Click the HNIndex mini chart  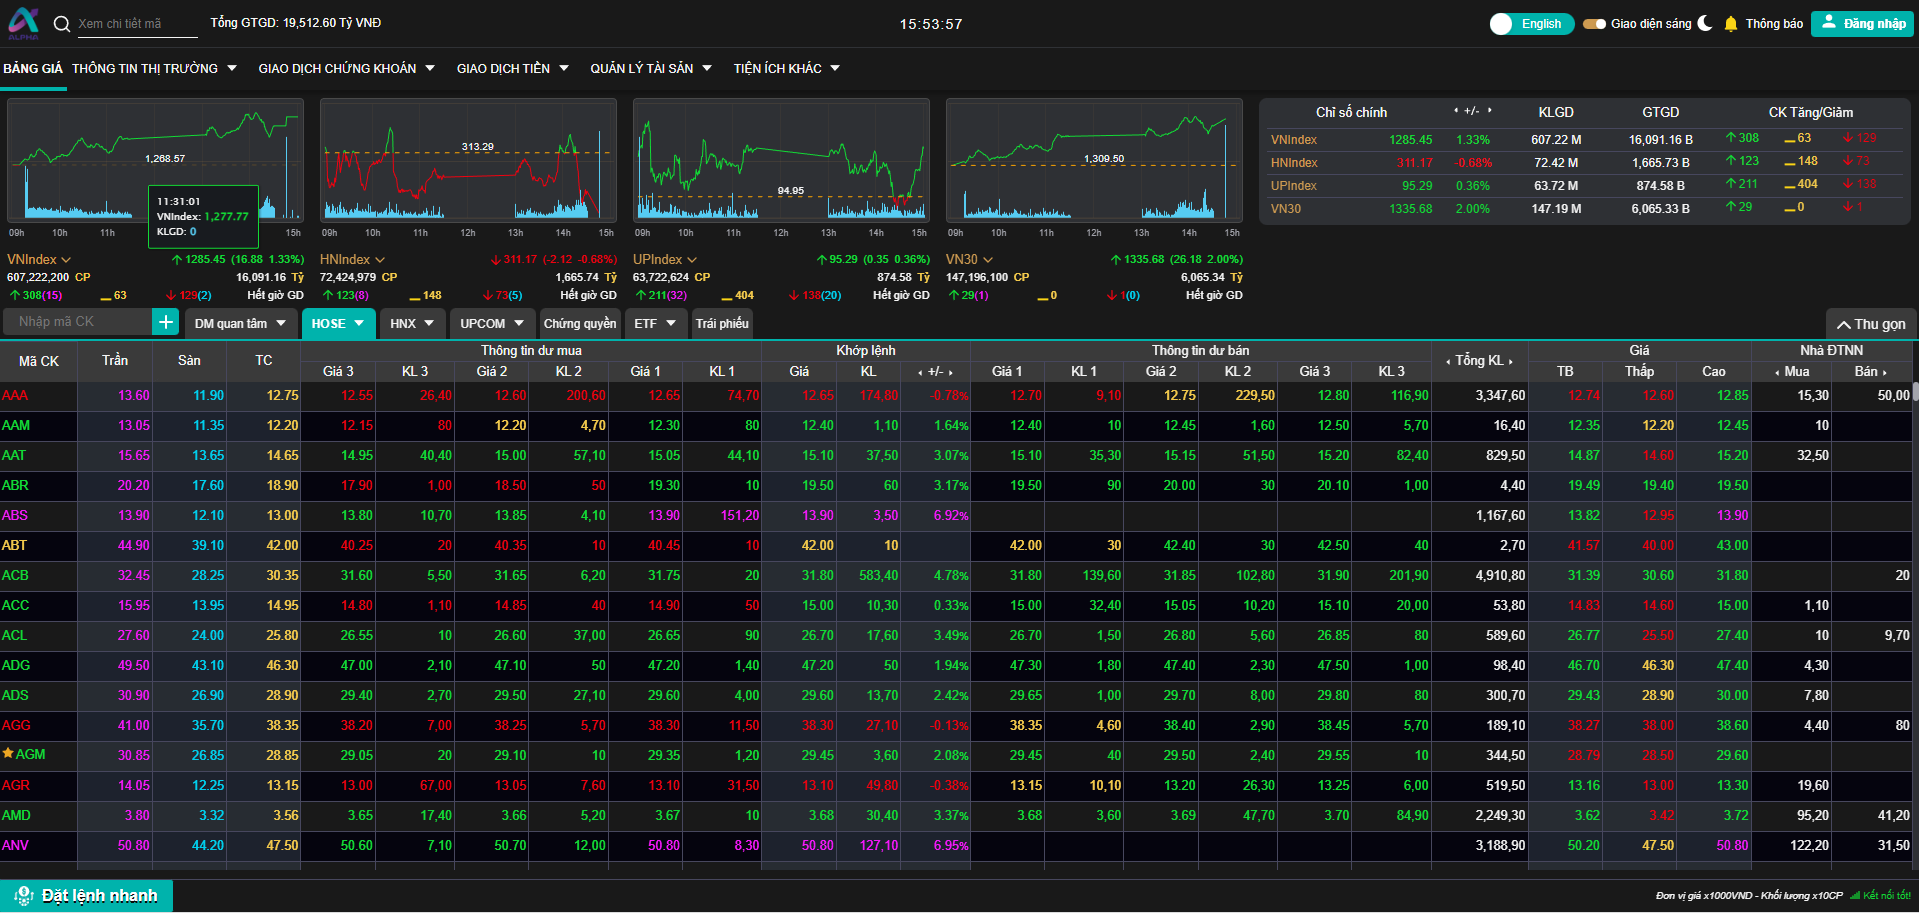468,160
